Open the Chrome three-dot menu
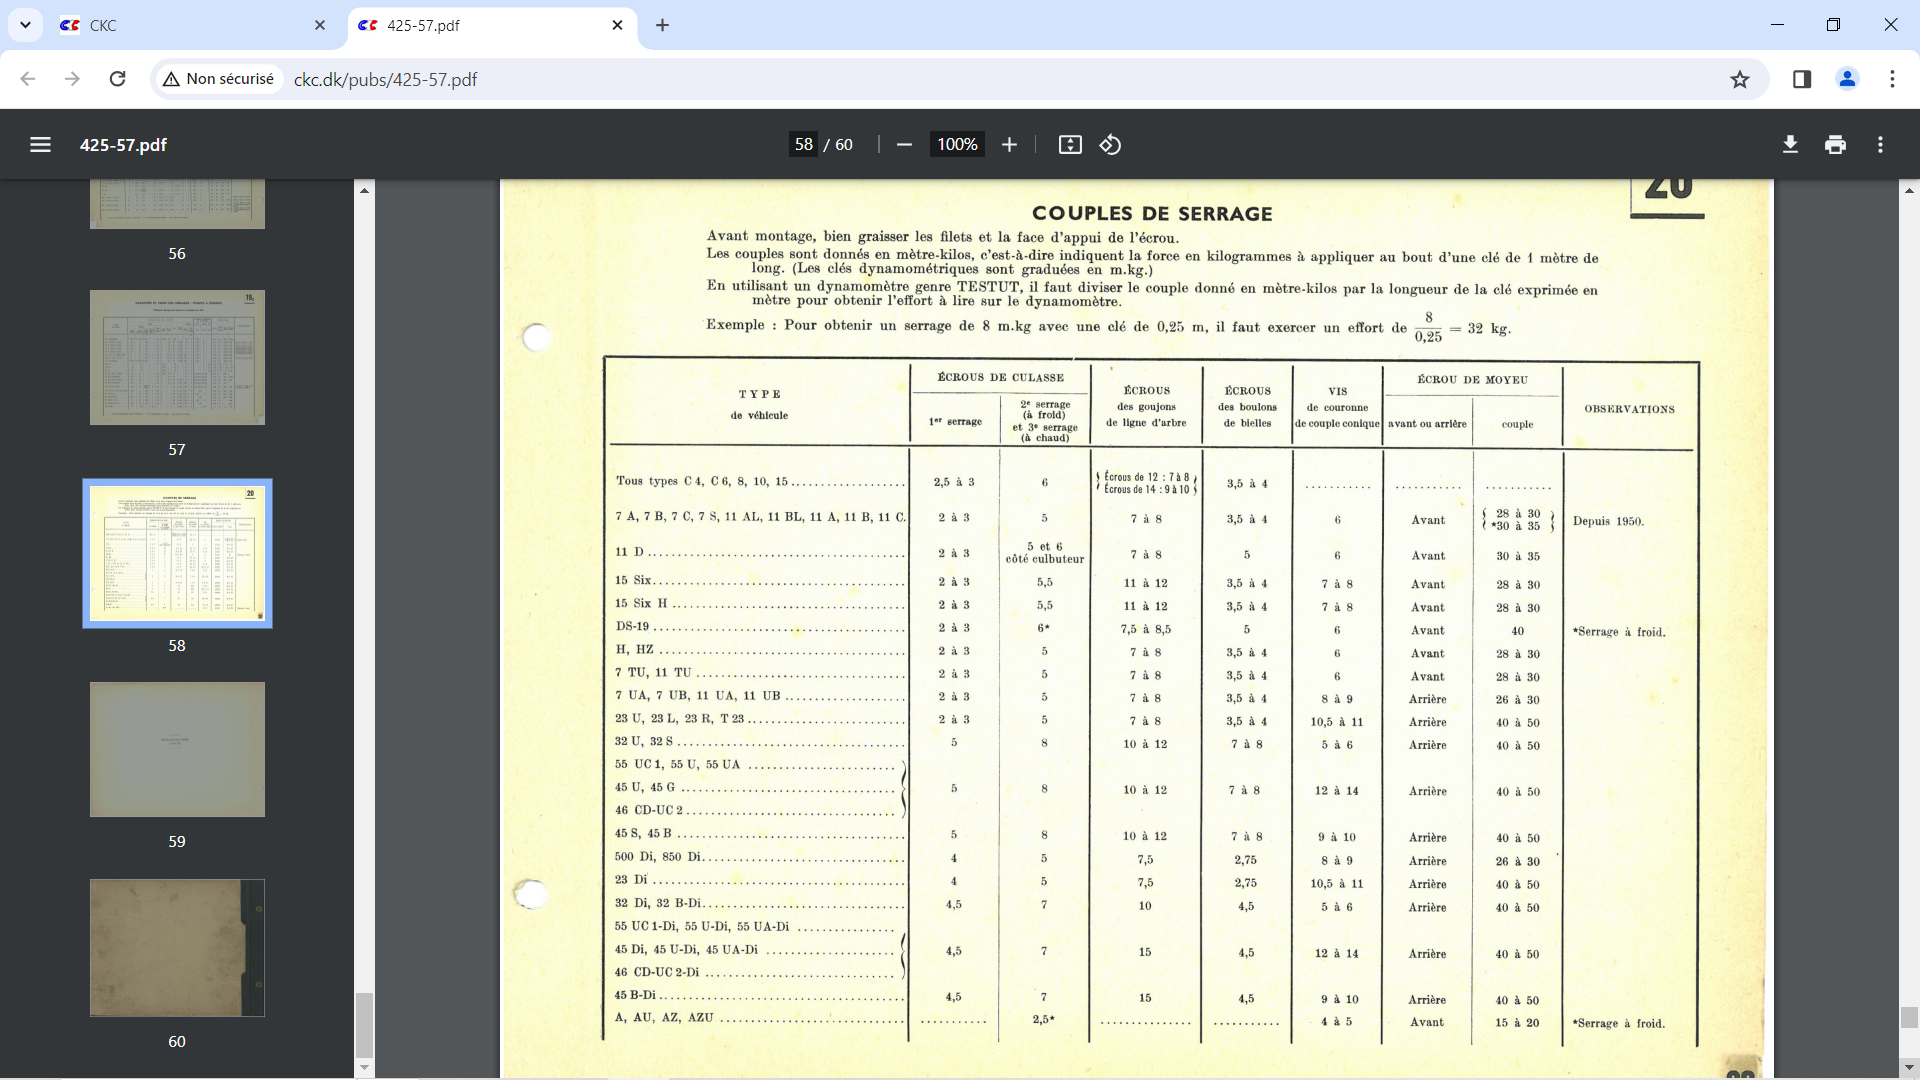The width and height of the screenshot is (1920, 1080). click(1892, 79)
